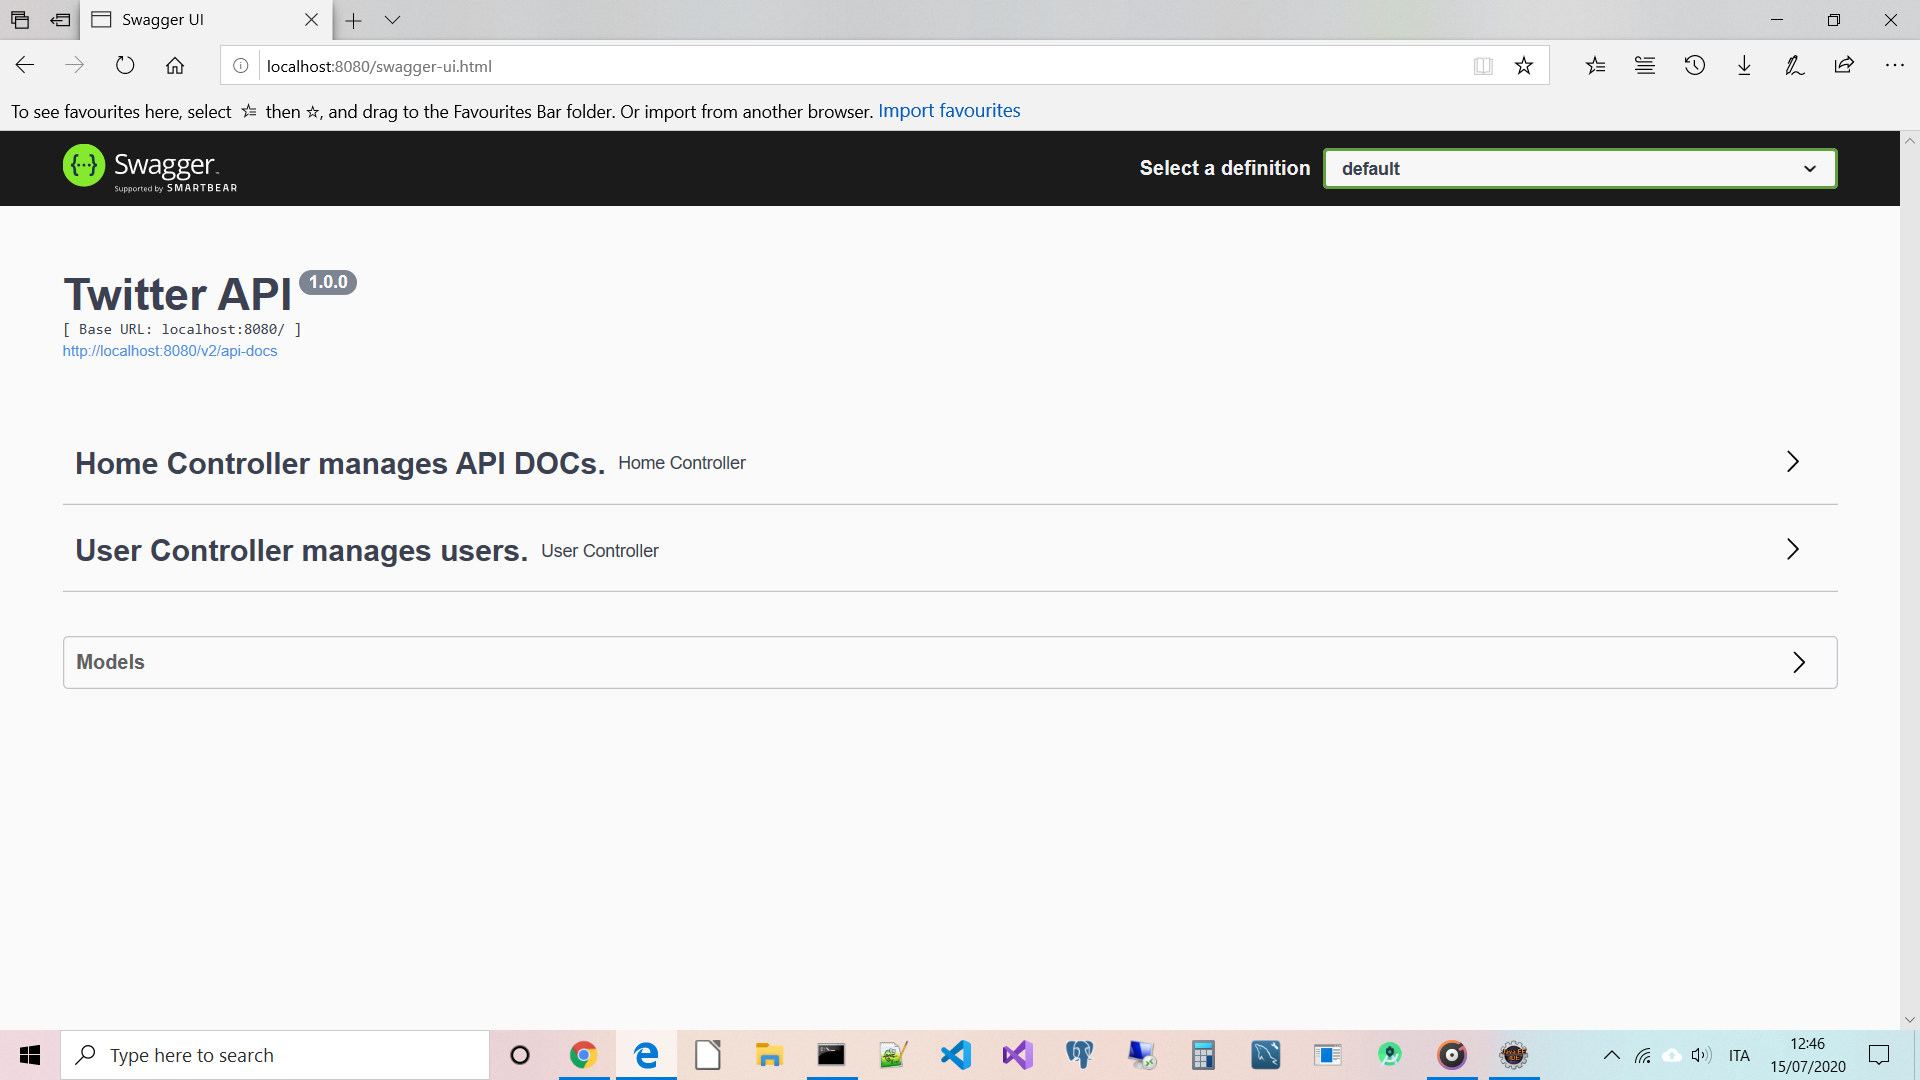Open the api-docs URL link

pyautogui.click(x=170, y=351)
